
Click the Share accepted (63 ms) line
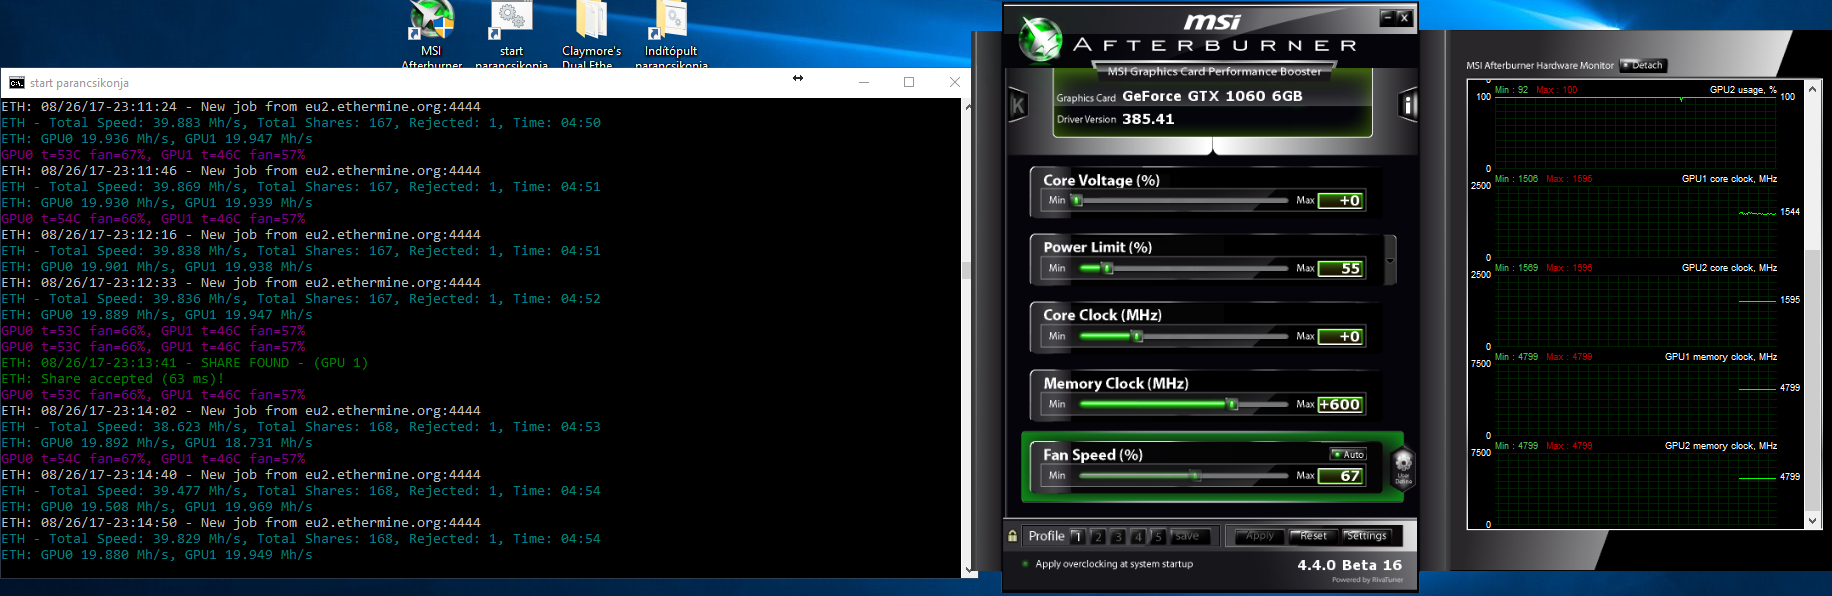click(x=113, y=379)
